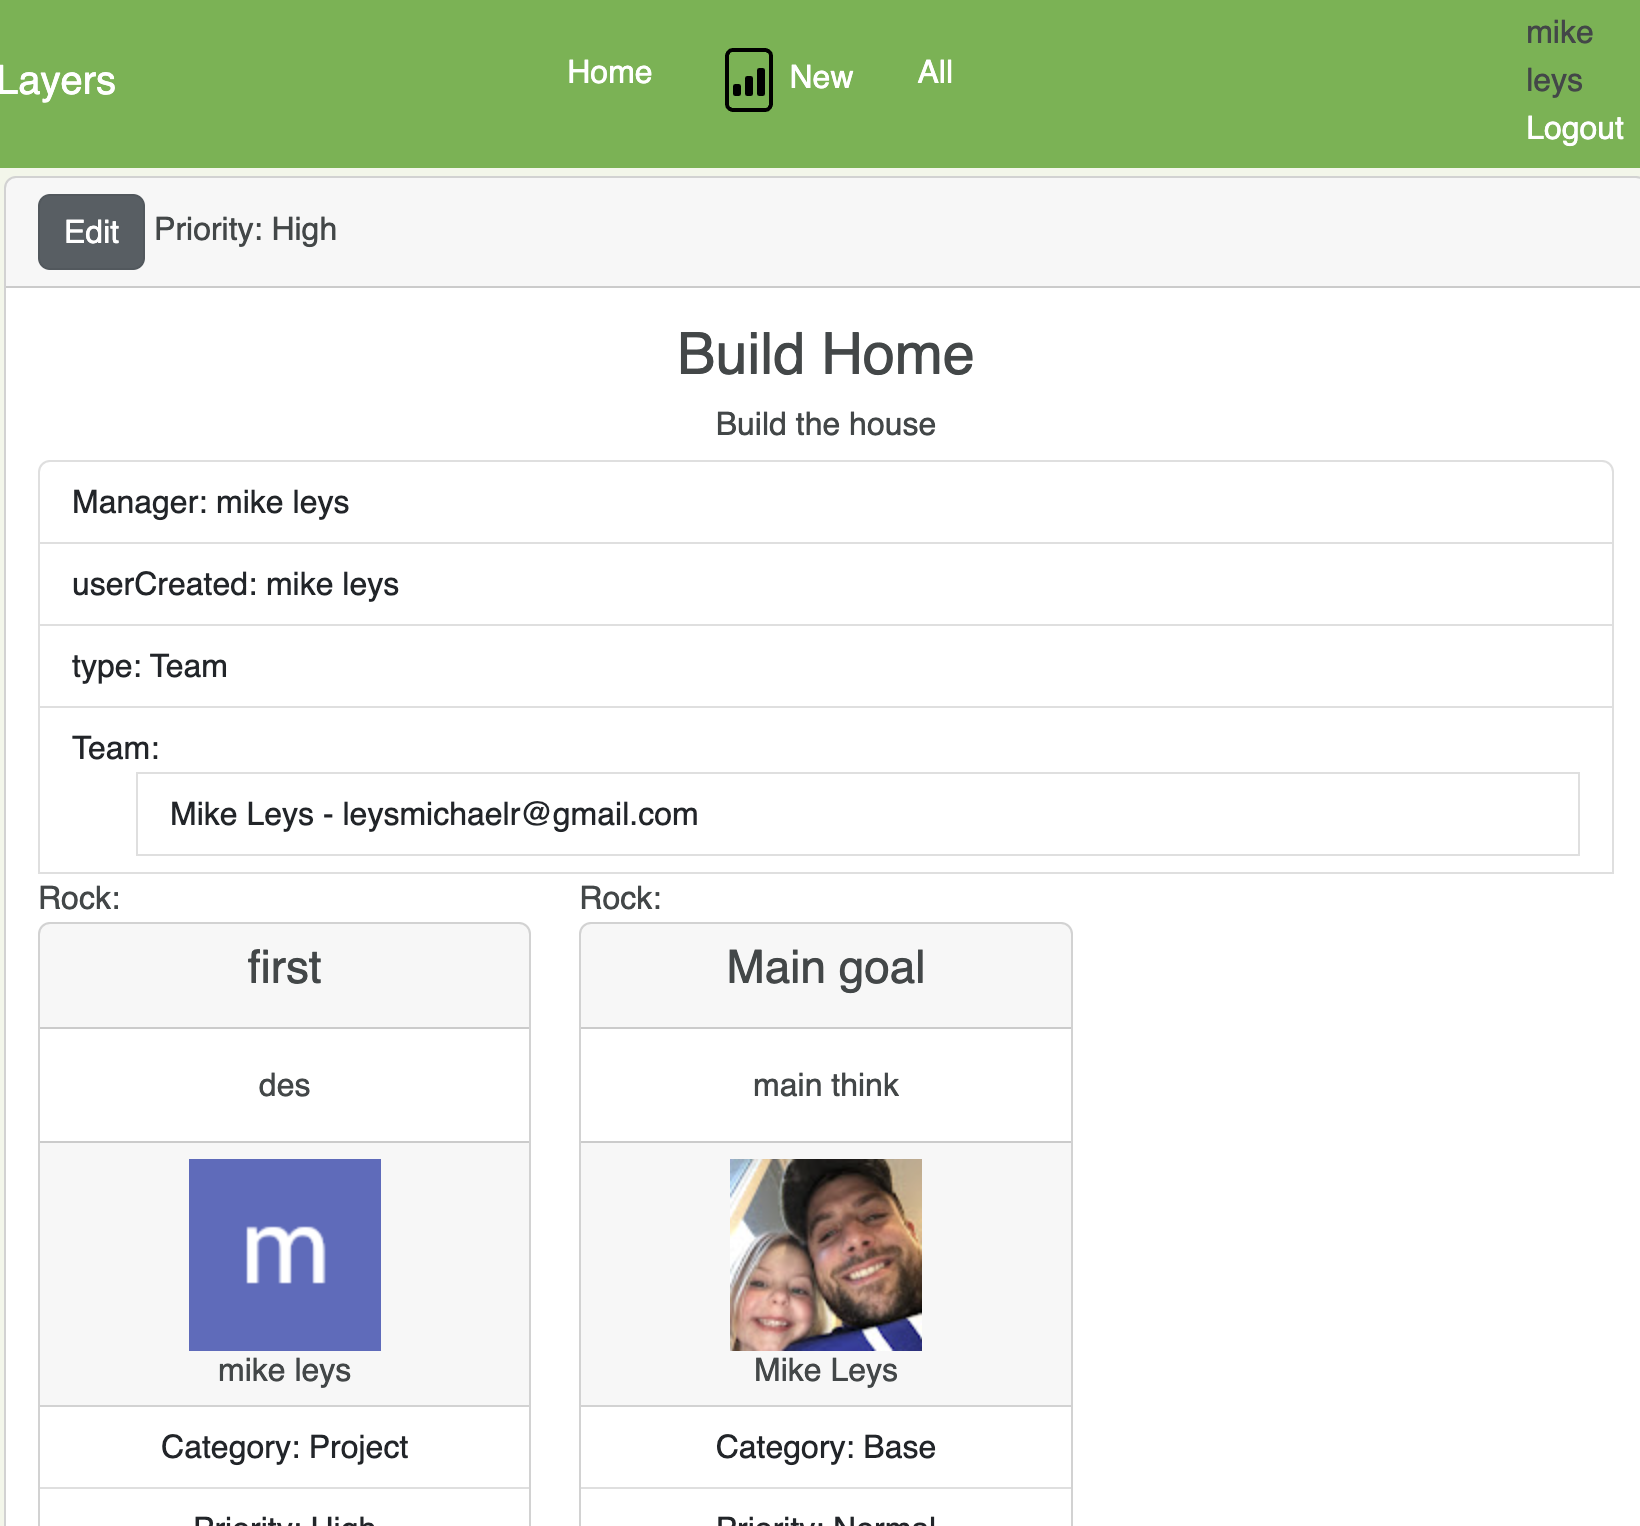Click the bar chart icon in navbar
Image resolution: width=1640 pixels, height=1526 pixels.
point(748,80)
